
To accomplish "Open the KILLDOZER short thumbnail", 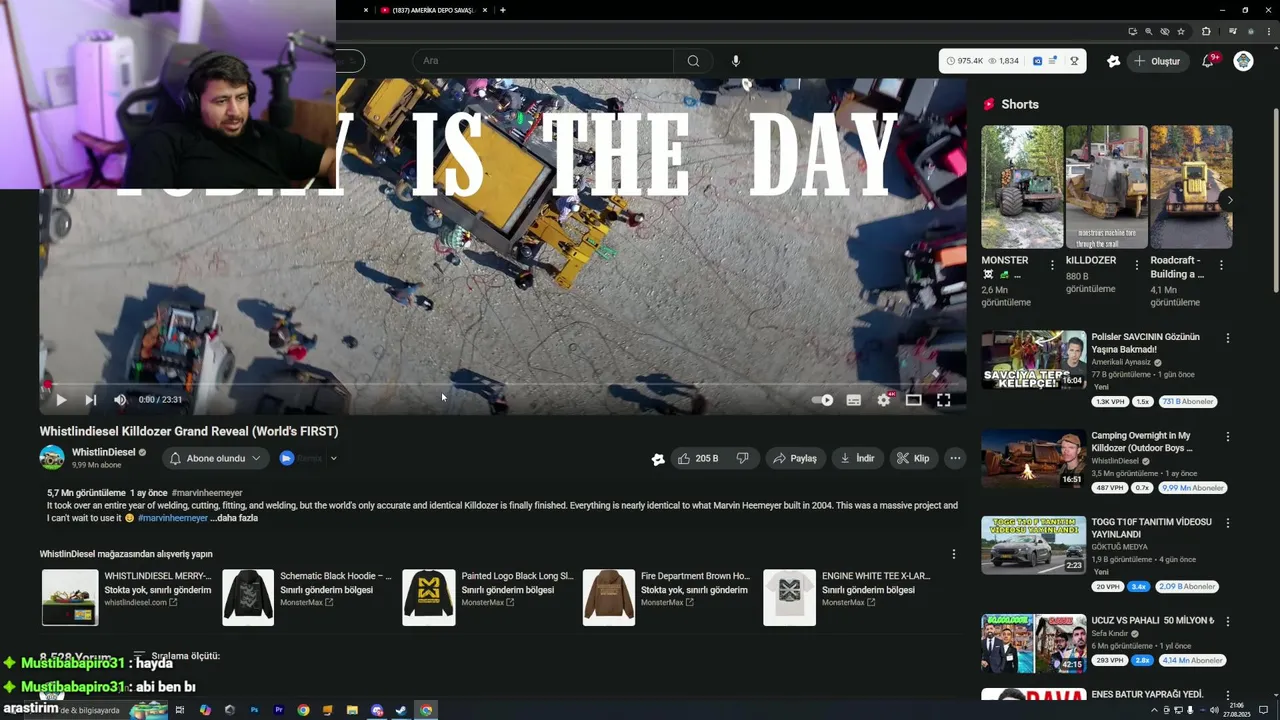I will [1106, 187].
